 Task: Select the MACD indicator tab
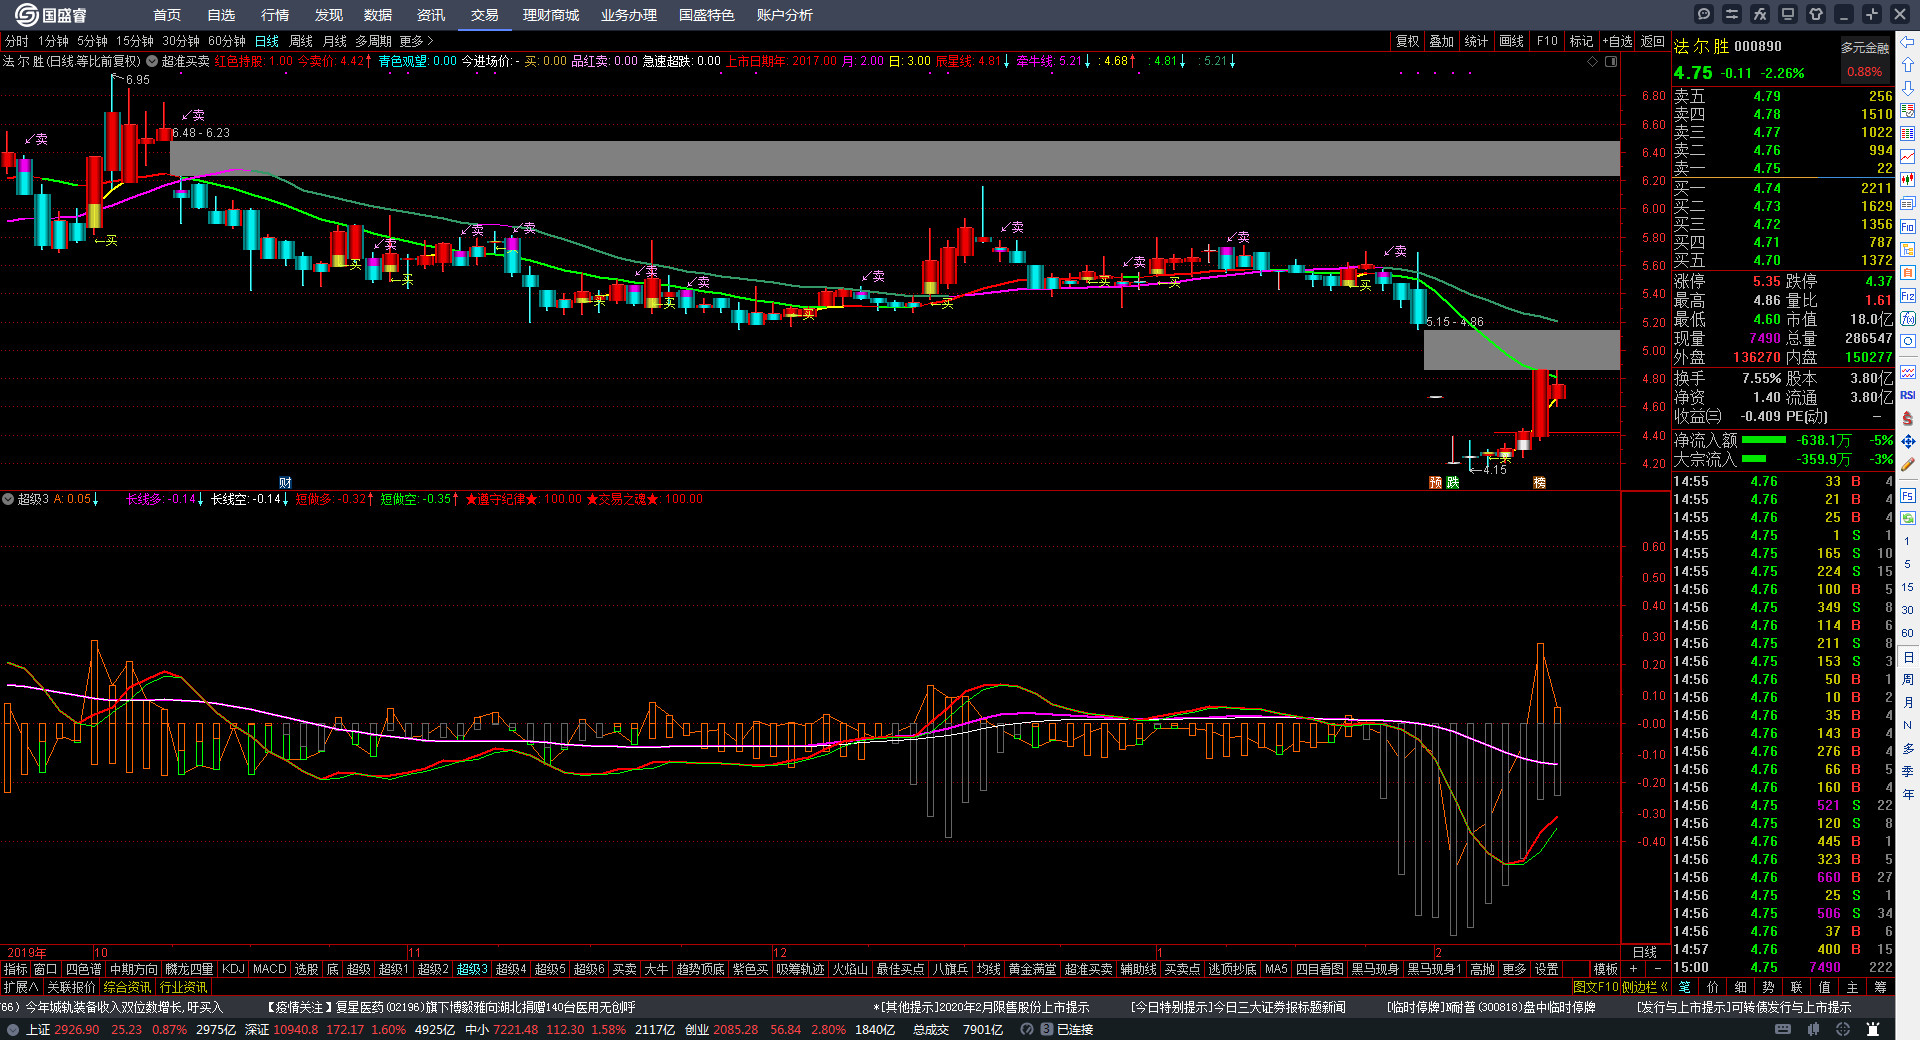tap(269, 969)
